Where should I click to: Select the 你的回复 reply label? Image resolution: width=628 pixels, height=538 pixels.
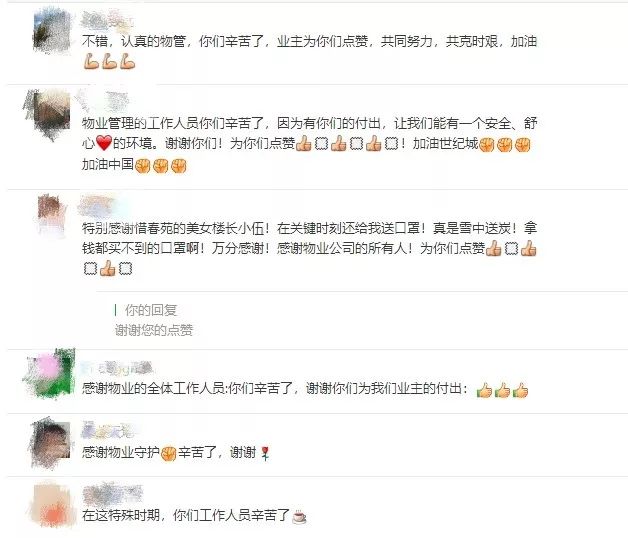tap(151, 310)
